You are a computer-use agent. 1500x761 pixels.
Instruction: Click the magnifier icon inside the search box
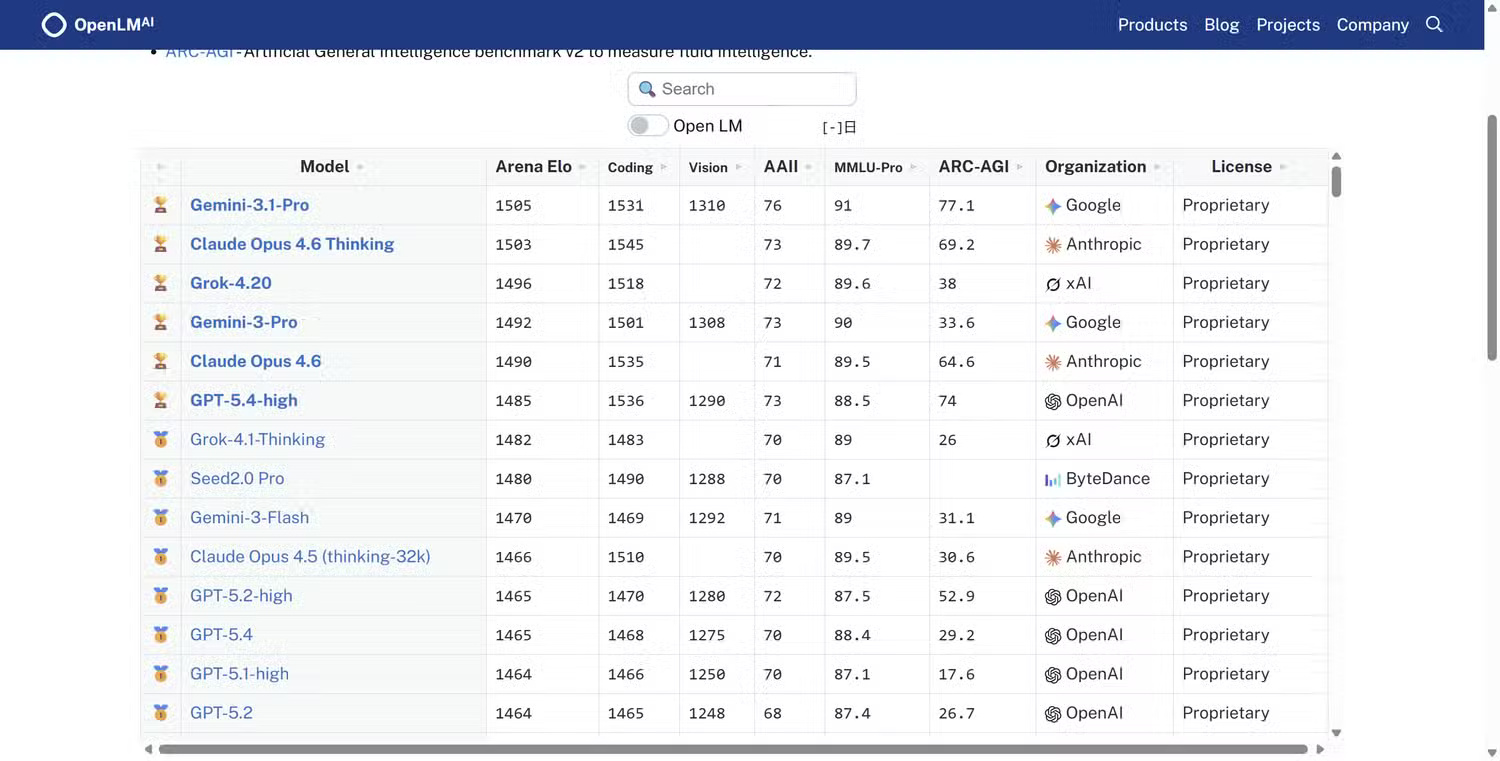pos(648,89)
